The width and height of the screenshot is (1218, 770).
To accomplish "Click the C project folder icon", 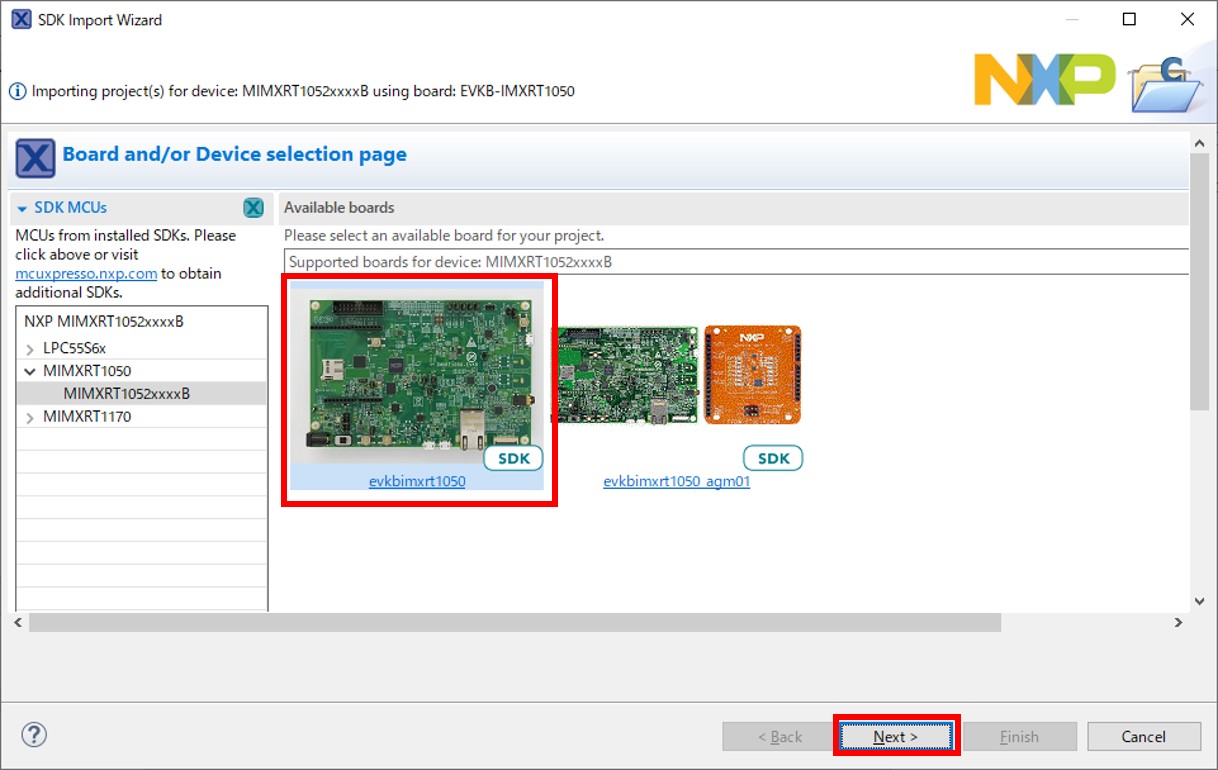I will point(1164,84).
